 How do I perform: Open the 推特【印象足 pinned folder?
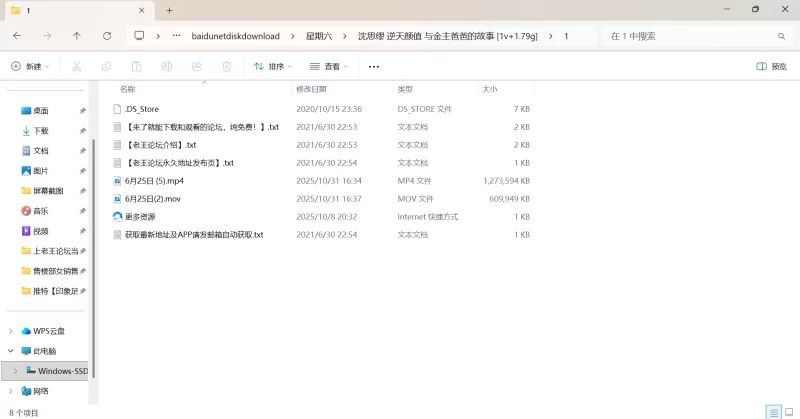(55, 291)
